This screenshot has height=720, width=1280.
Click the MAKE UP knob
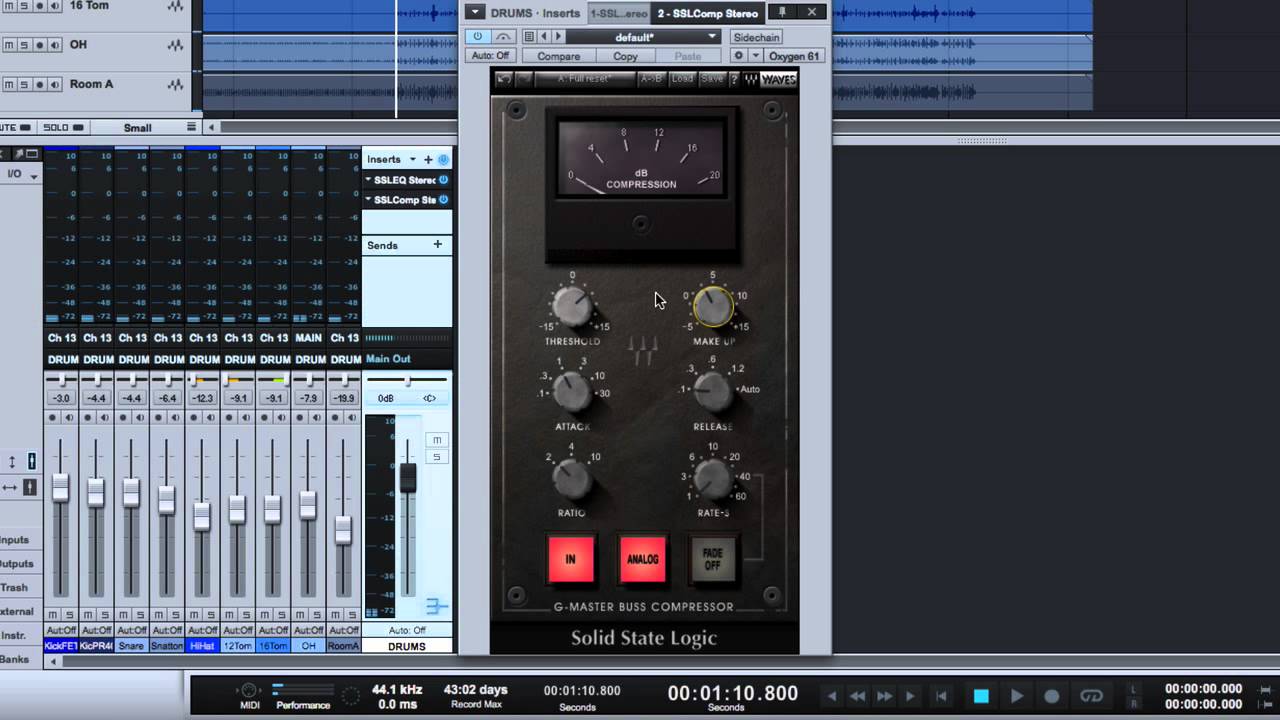pyautogui.click(x=713, y=306)
